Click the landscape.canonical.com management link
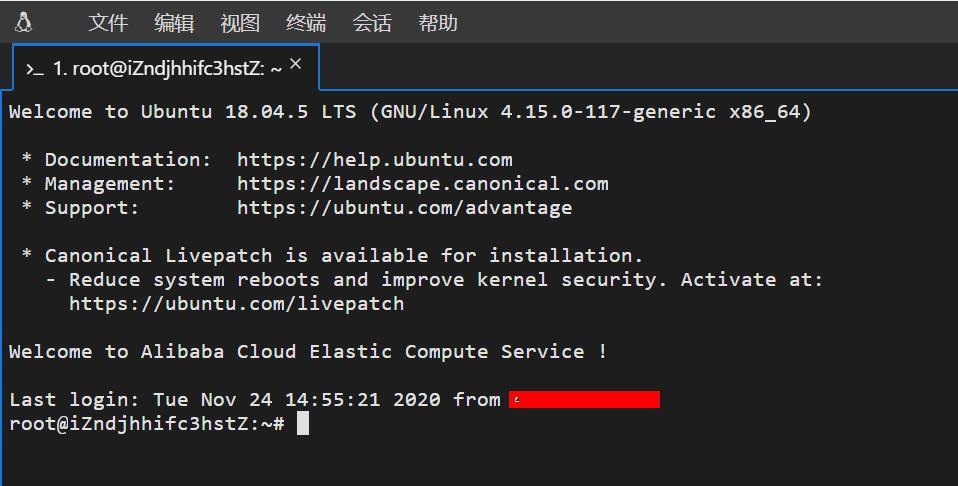 click(x=422, y=184)
